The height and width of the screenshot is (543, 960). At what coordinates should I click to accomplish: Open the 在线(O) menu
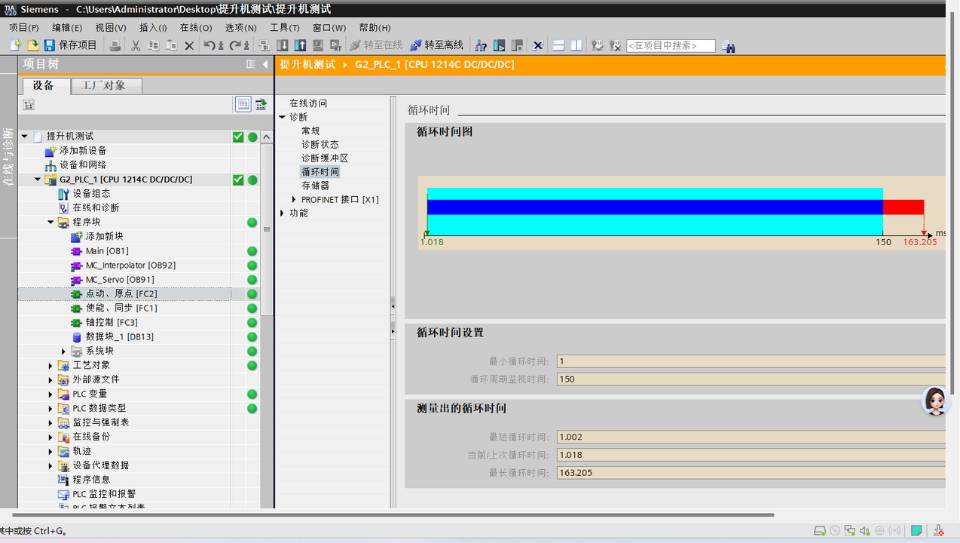tap(196, 28)
